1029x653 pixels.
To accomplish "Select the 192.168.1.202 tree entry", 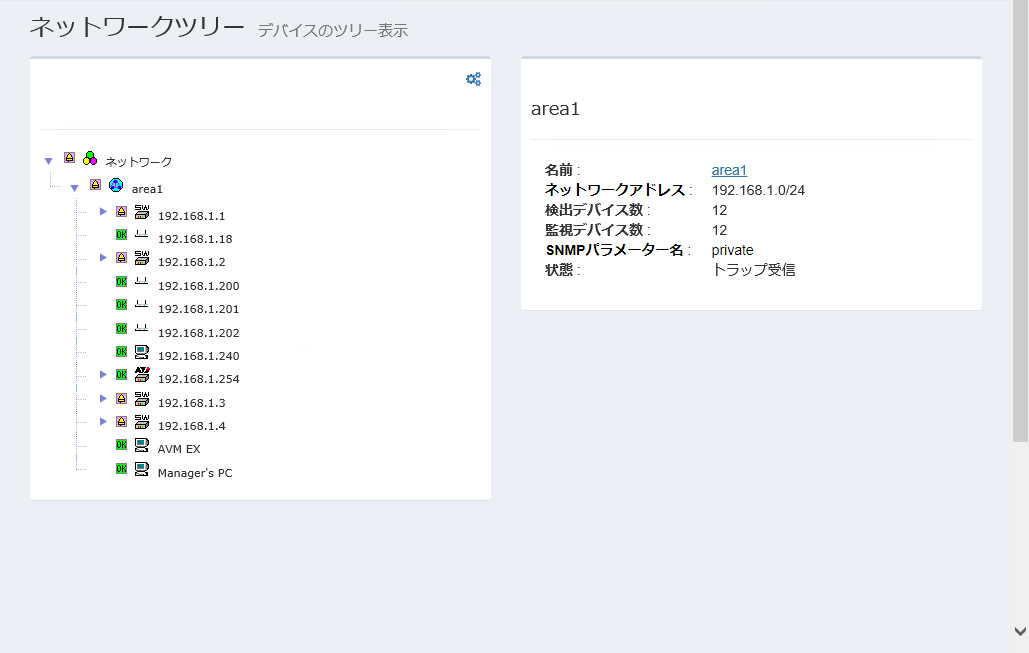I will coord(198,333).
